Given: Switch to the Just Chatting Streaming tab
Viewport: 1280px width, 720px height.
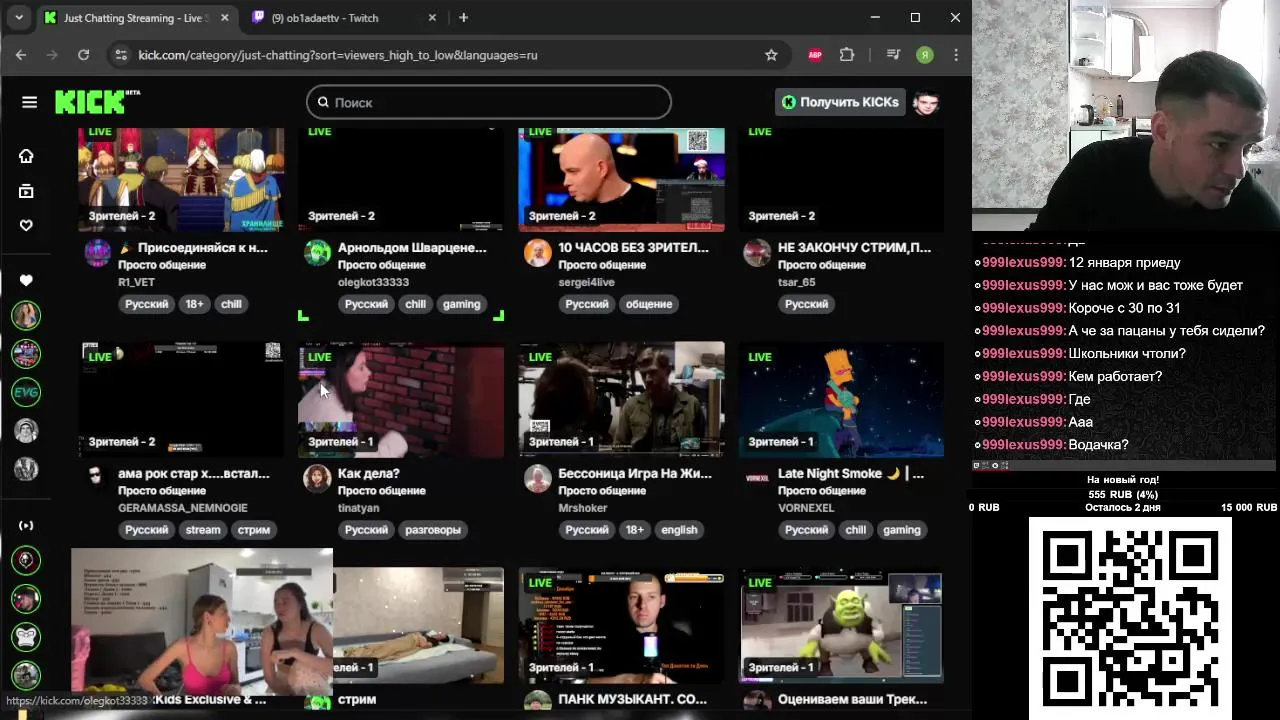Looking at the screenshot, I should point(137,18).
